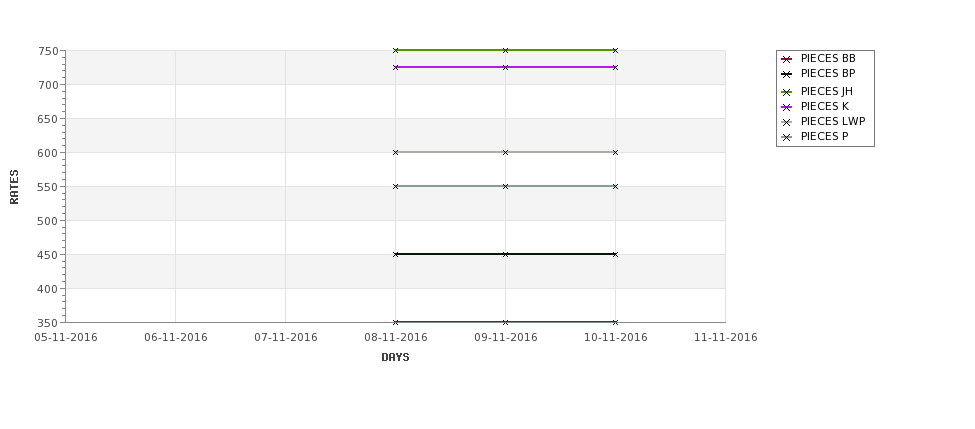
Task: Click green line point at 08-11-2016
Action: (x=395, y=50)
